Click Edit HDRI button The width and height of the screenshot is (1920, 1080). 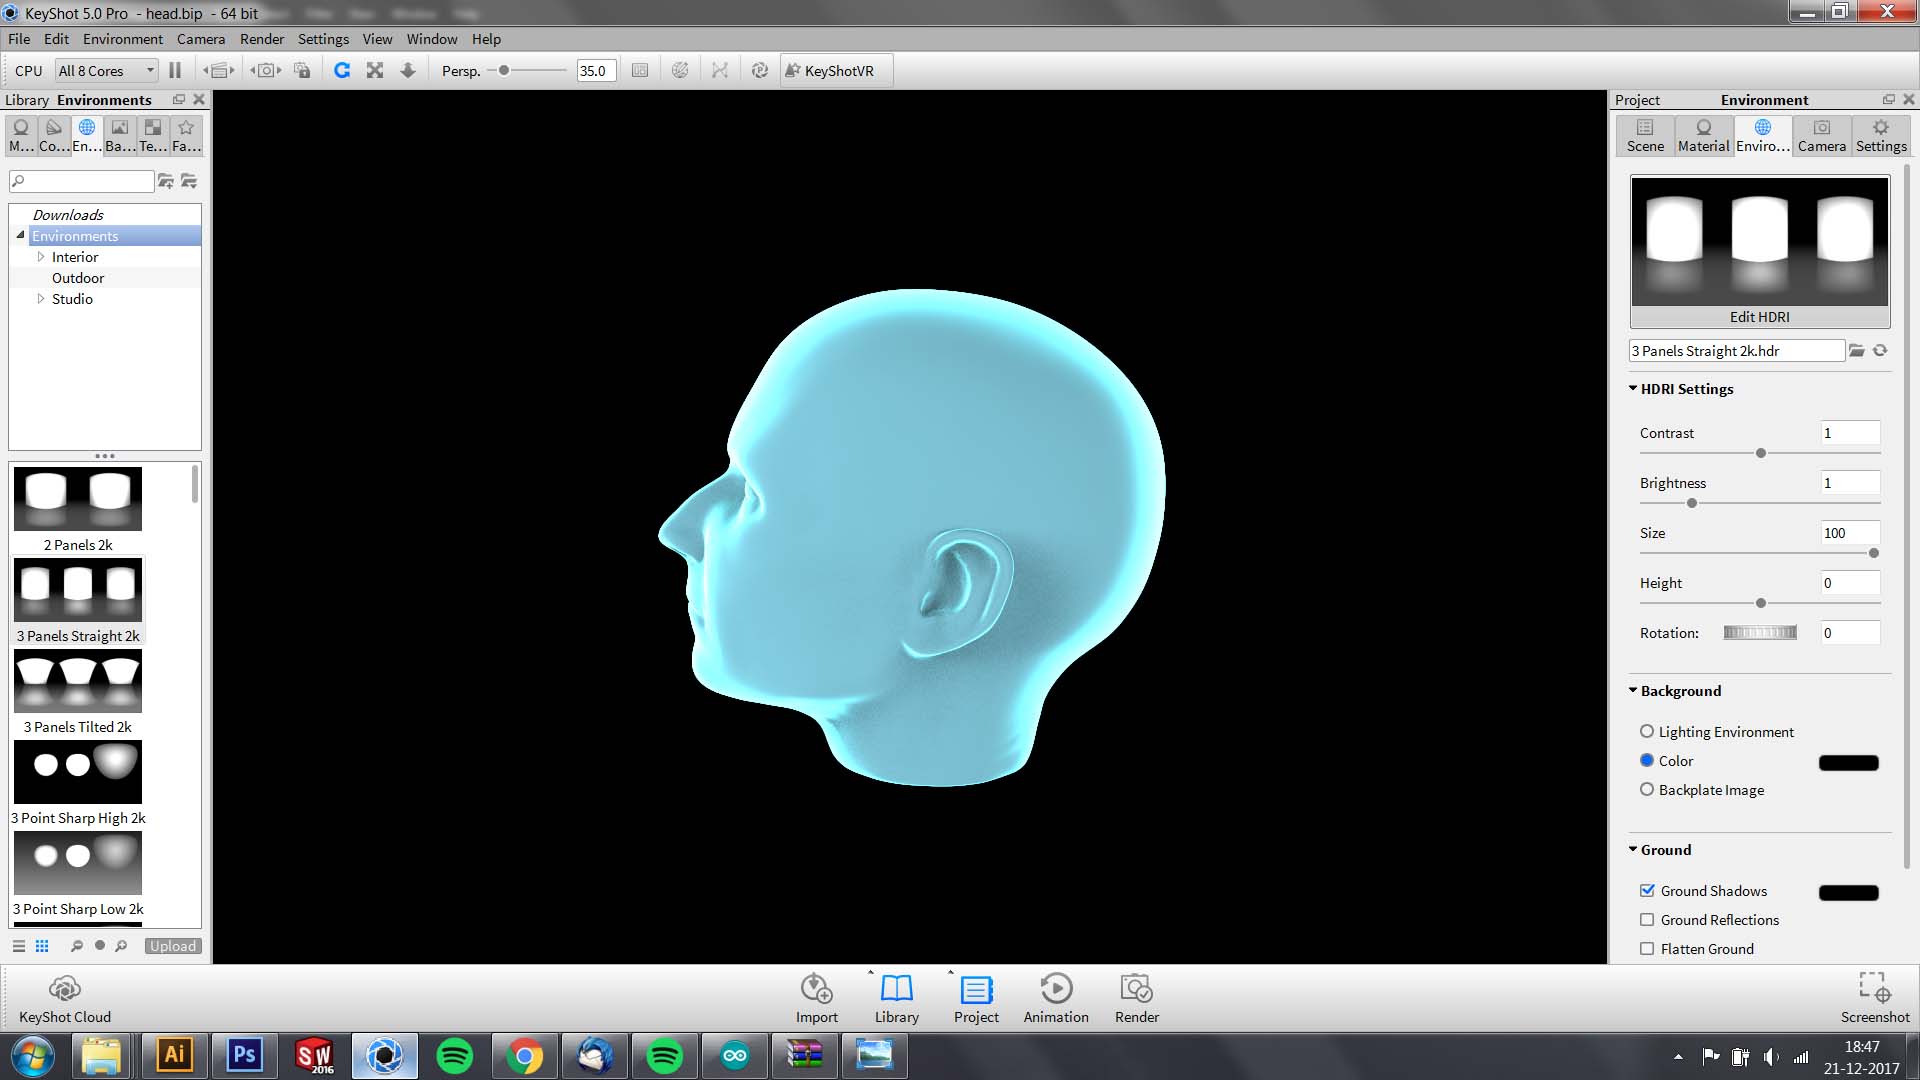click(x=1759, y=316)
